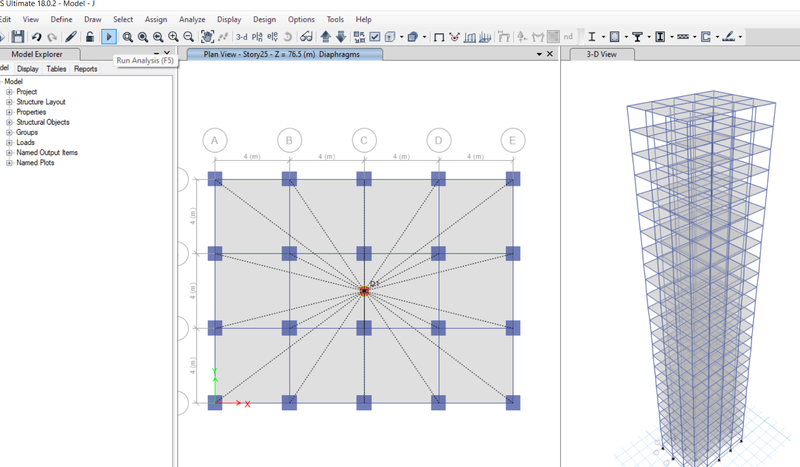Move up one story with up arrow
Image resolution: width=800 pixels, height=467 pixels.
326,37
